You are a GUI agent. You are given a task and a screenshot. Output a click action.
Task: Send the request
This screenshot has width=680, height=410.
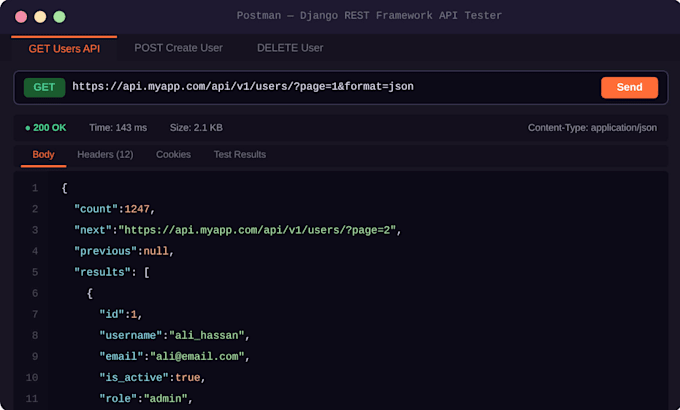click(x=629, y=87)
